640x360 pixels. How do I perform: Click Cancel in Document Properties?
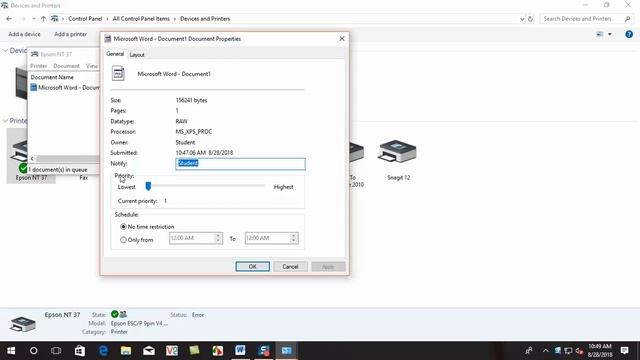[x=290, y=267]
